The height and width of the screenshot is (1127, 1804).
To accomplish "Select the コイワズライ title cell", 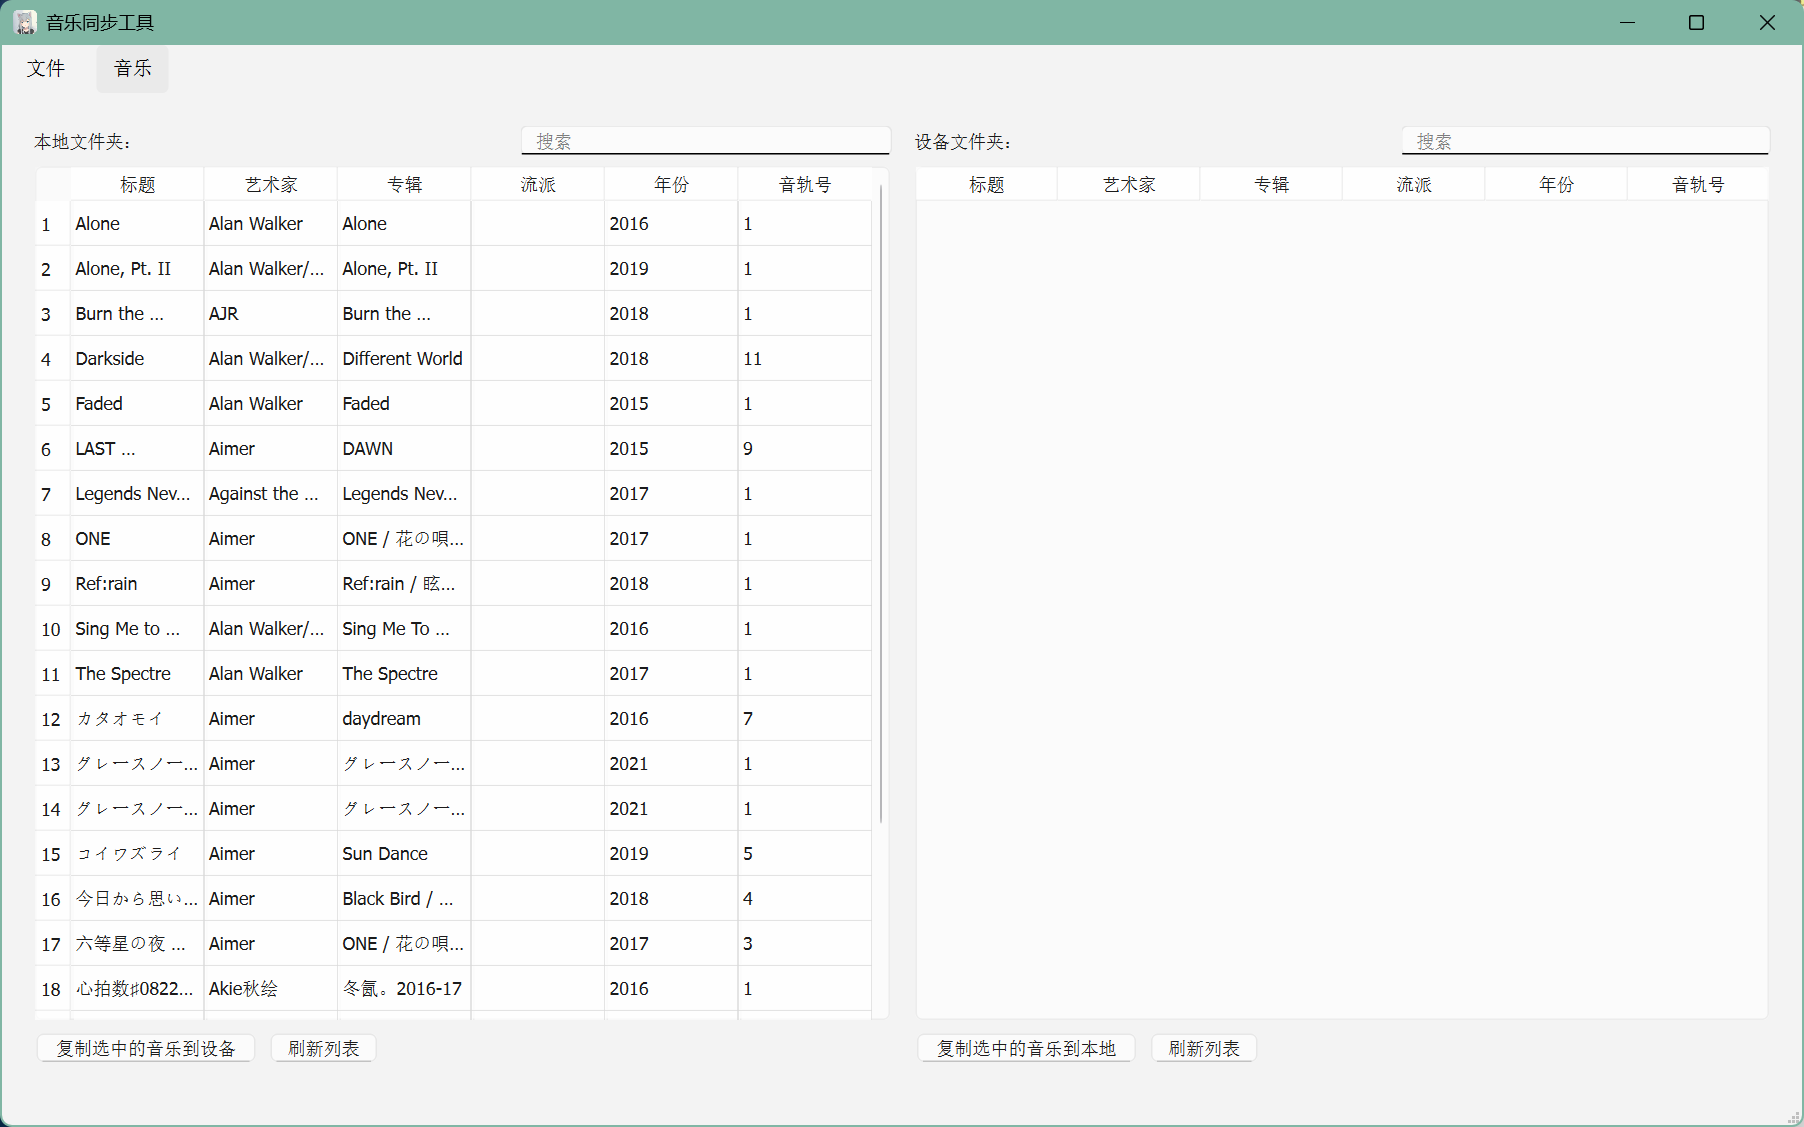I will pyautogui.click(x=137, y=853).
